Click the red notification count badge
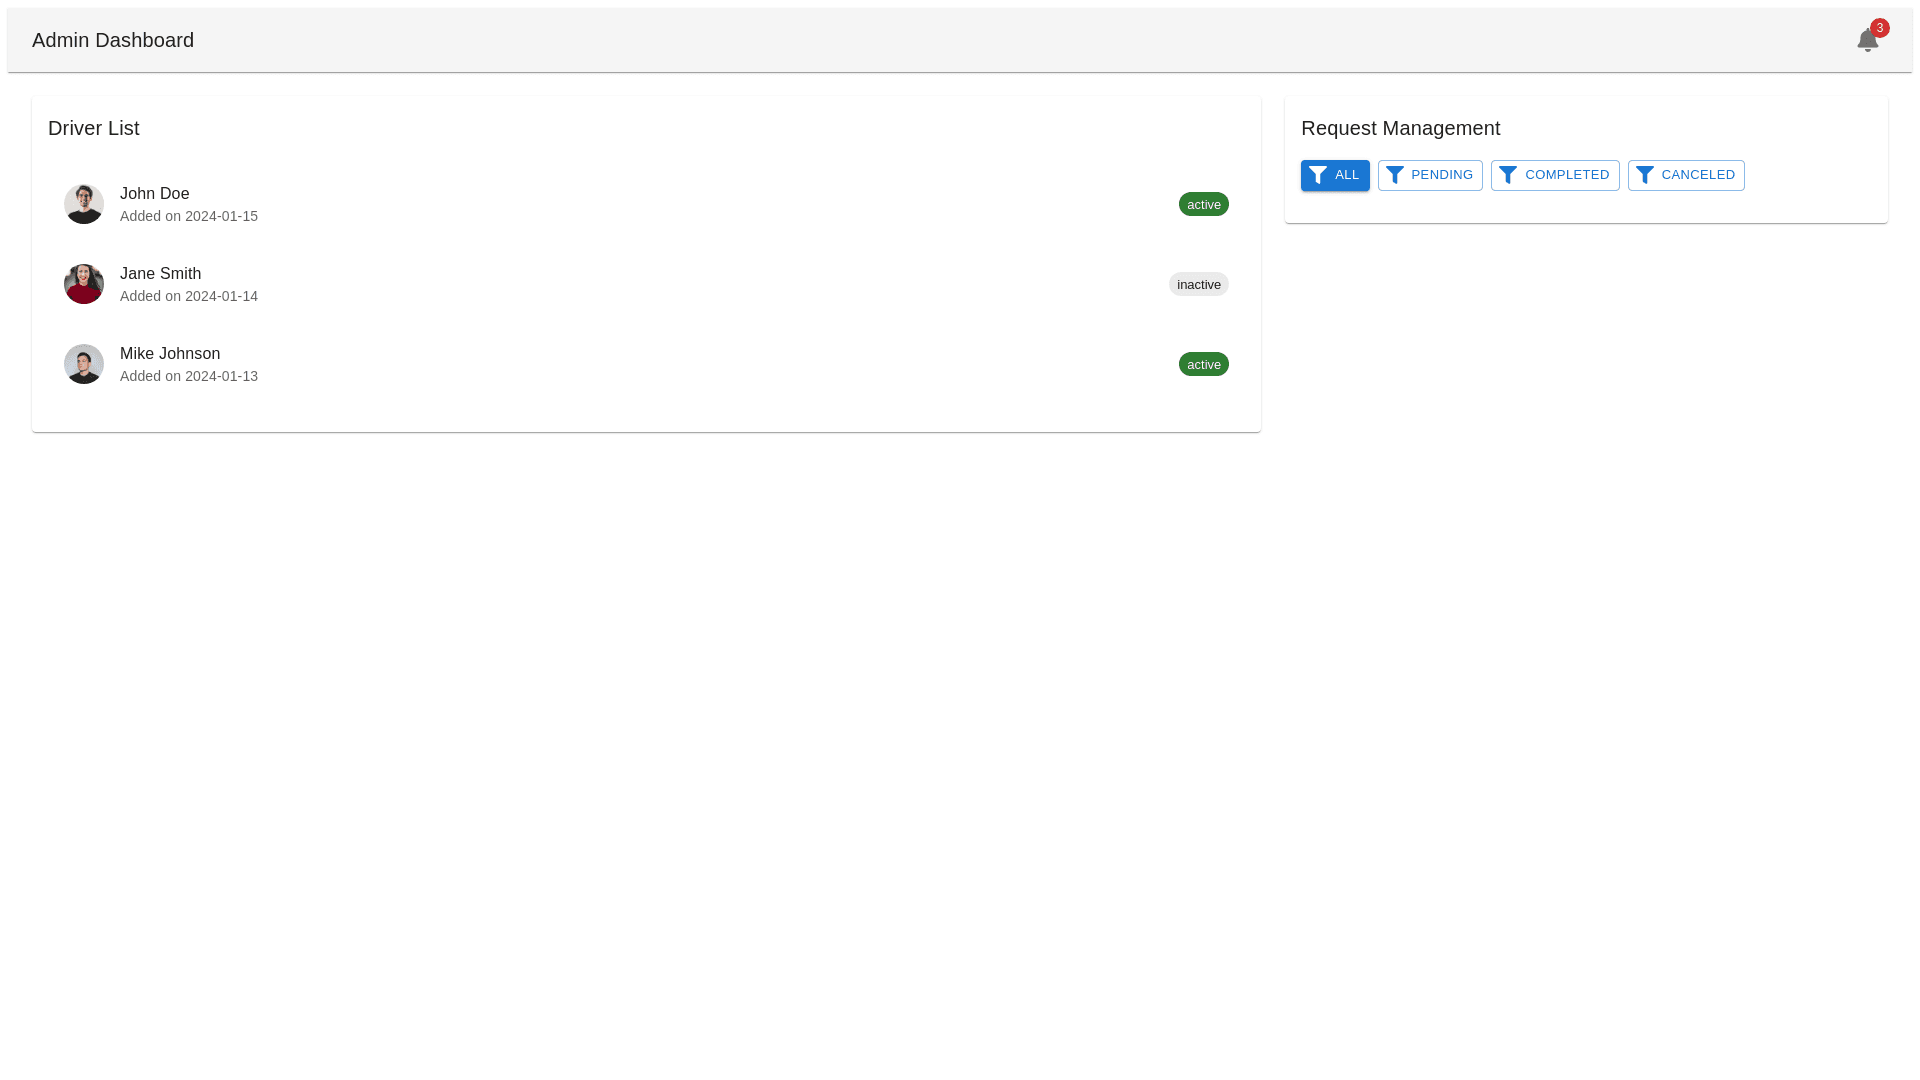This screenshot has height=1080, width=1920. pyautogui.click(x=1880, y=28)
